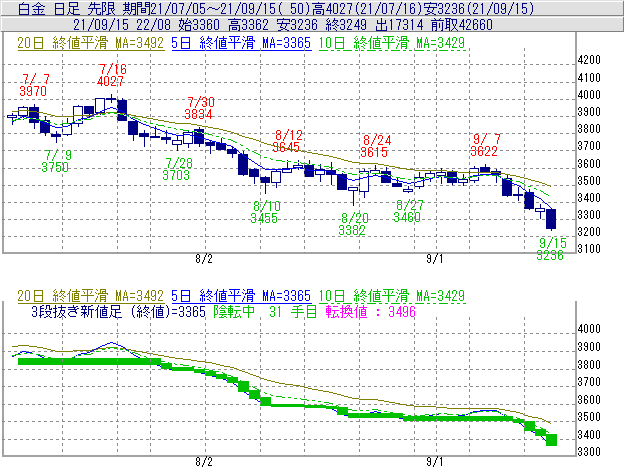
Task: Click the 9/1 date label under price chart
Action: tap(435, 259)
